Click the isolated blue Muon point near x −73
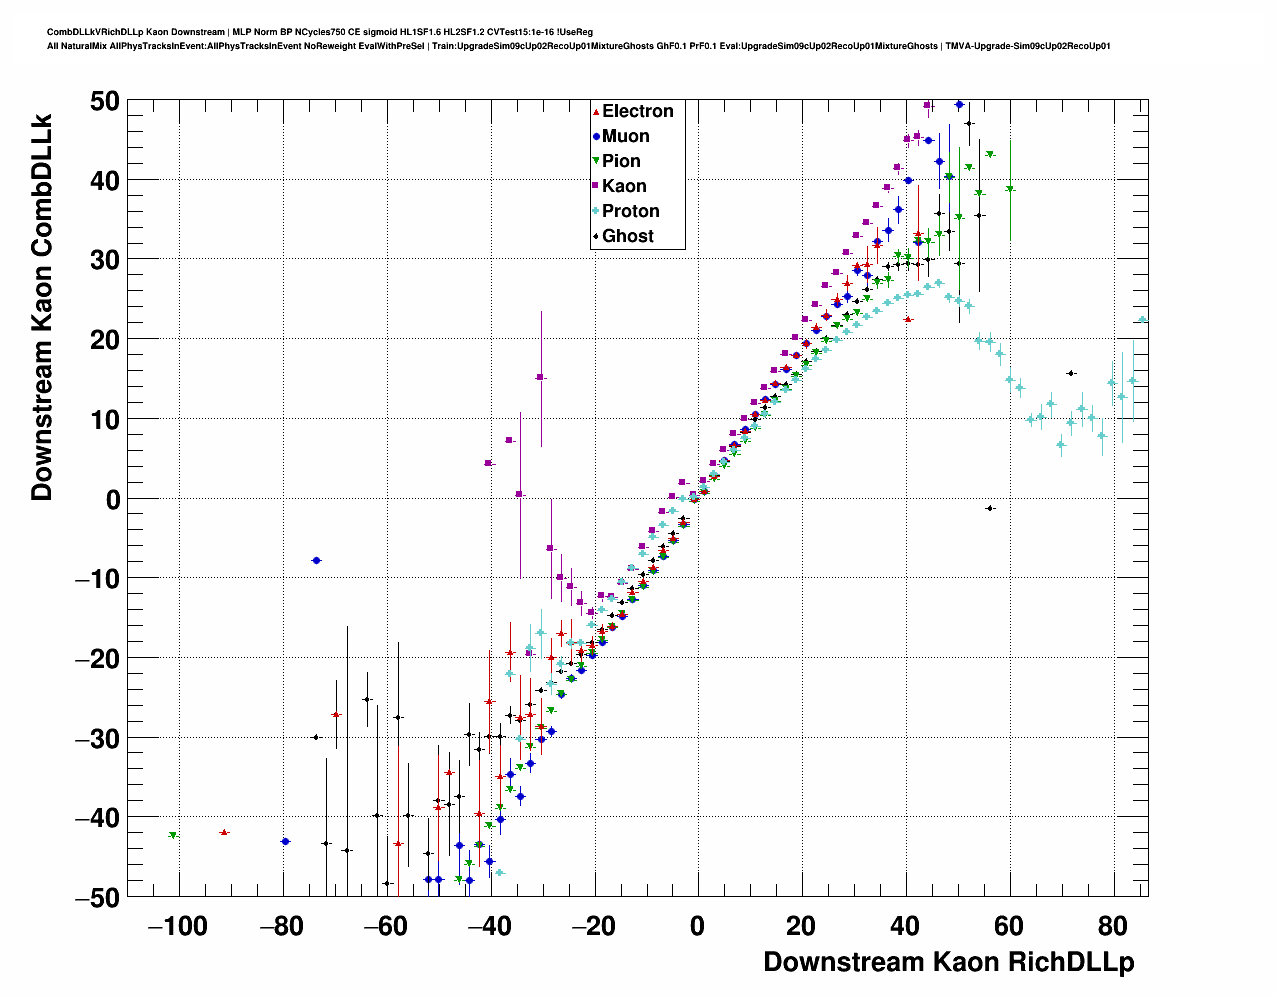1276x996 pixels. [317, 561]
